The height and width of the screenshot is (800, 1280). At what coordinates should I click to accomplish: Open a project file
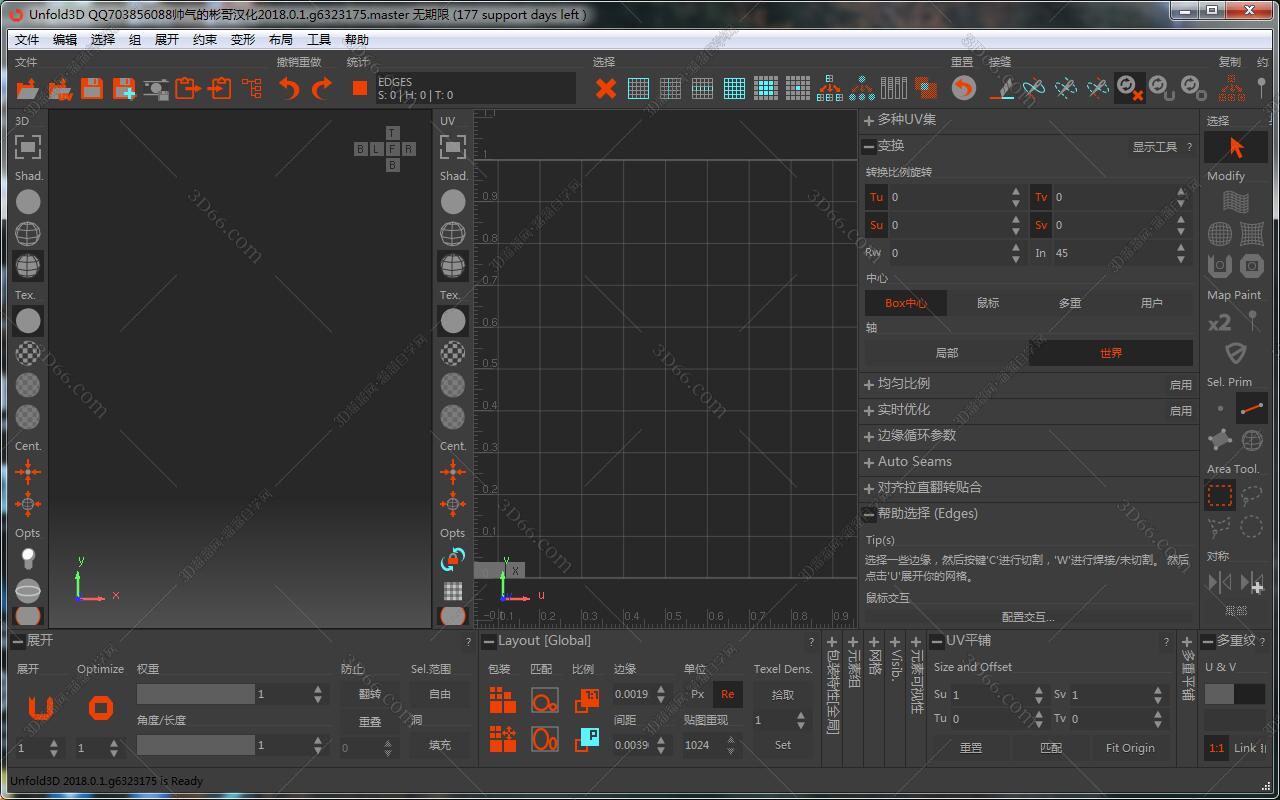(27, 88)
